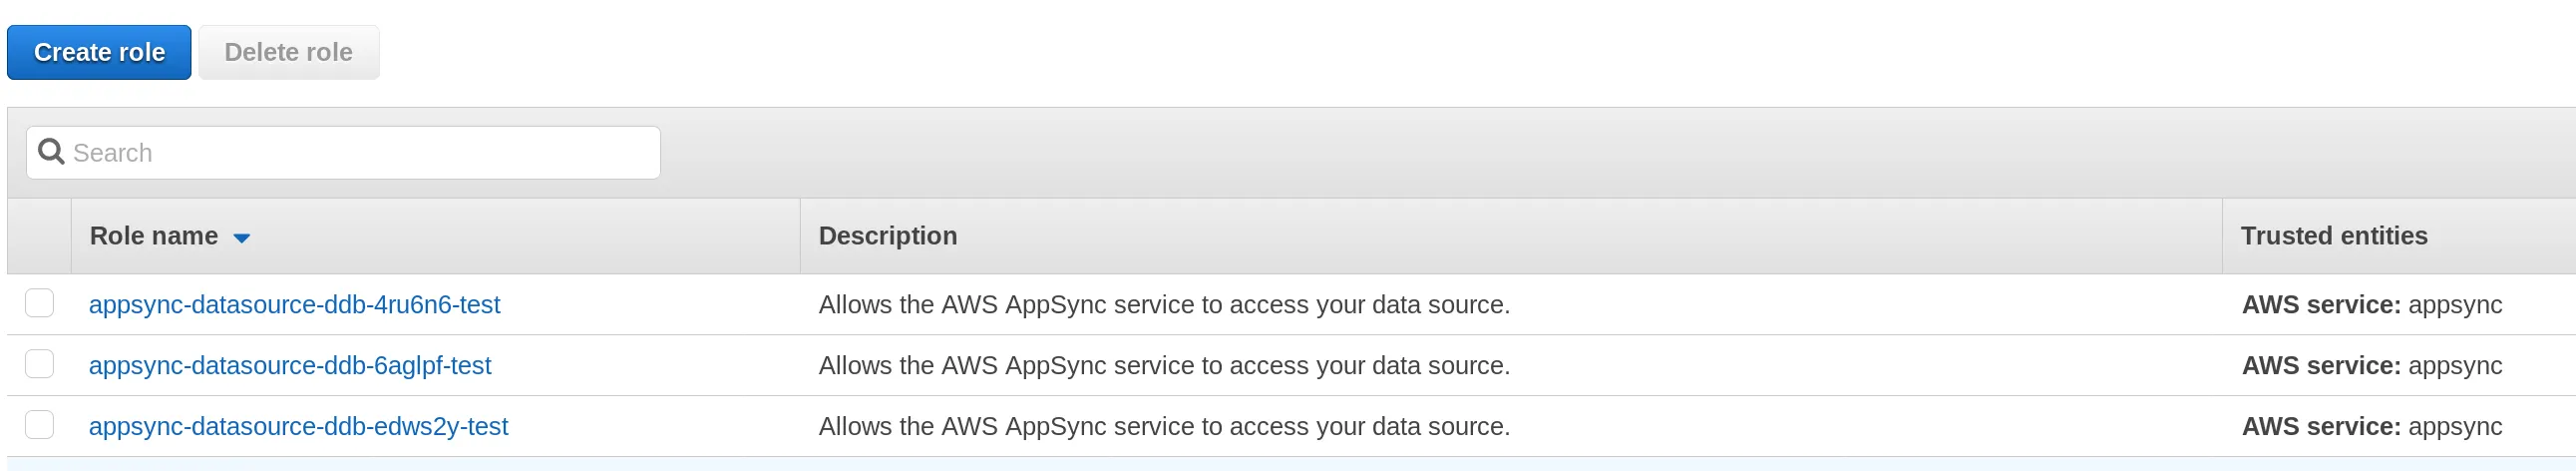Click the description text of the 6aglpf role
Image resolution: width=2576 pixels, height=471 pixels.
(1164, 366)
